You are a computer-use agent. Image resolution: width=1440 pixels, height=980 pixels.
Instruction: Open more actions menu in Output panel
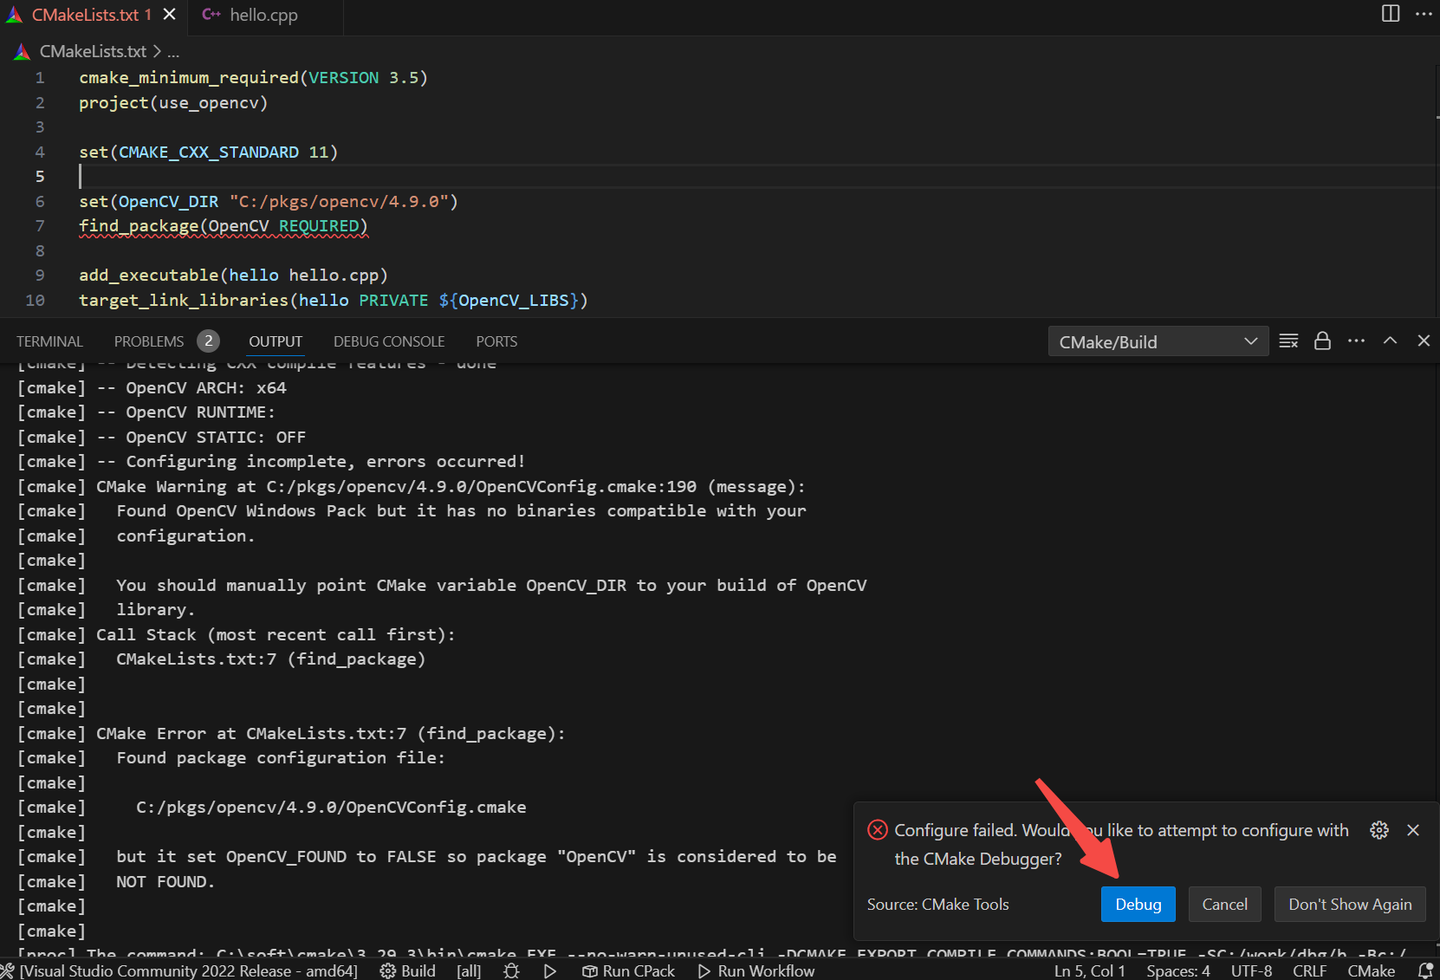pos(1356,340)
